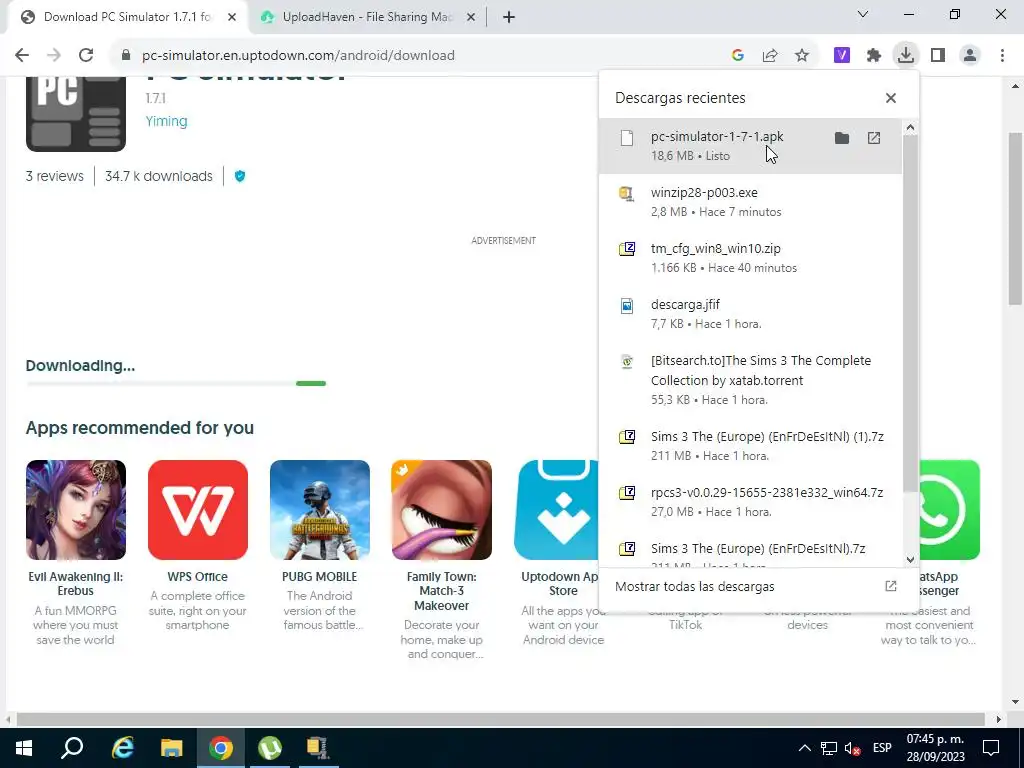The height and width of the screenshot is (768, 1024).
Task: Reload the current page
Action: [x=86, y=56]
